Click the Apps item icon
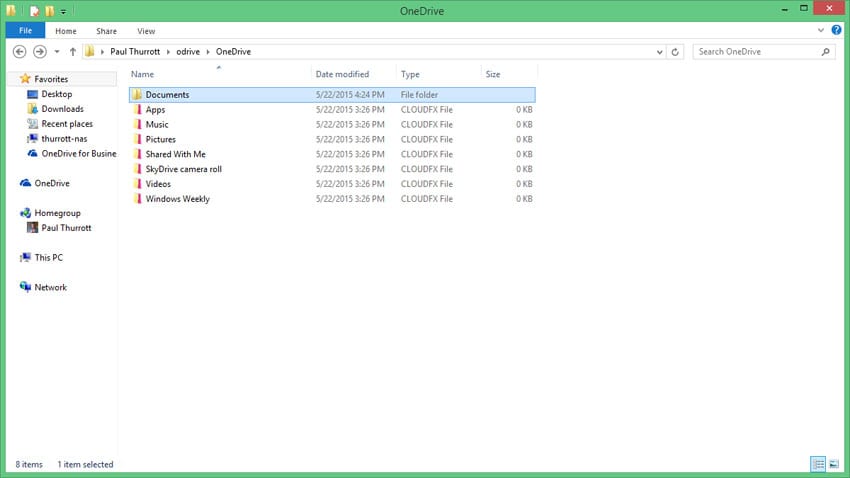The height and width of the screenshot is (478, 850). coord(137,109)
